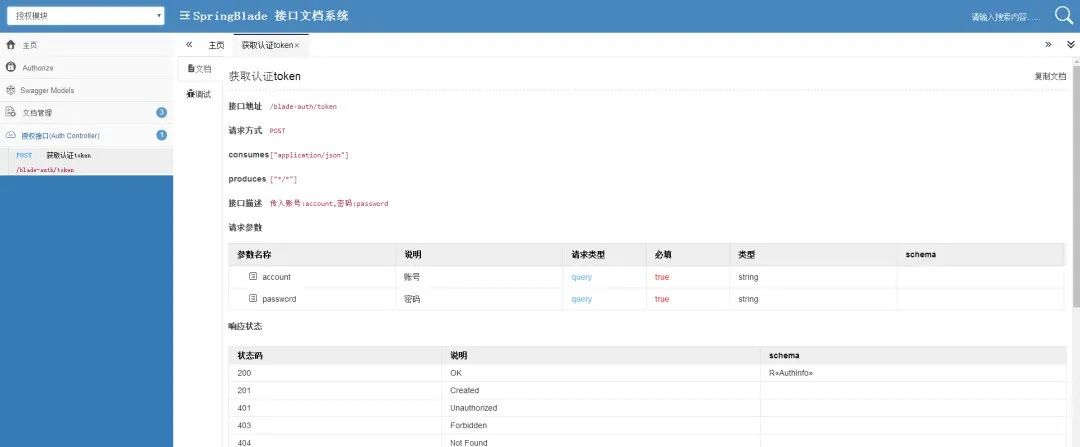The height and width of the screenshot is (447, 1080).
Task: Open Swagger Models in sidebar
Action: tap(86, 90)
